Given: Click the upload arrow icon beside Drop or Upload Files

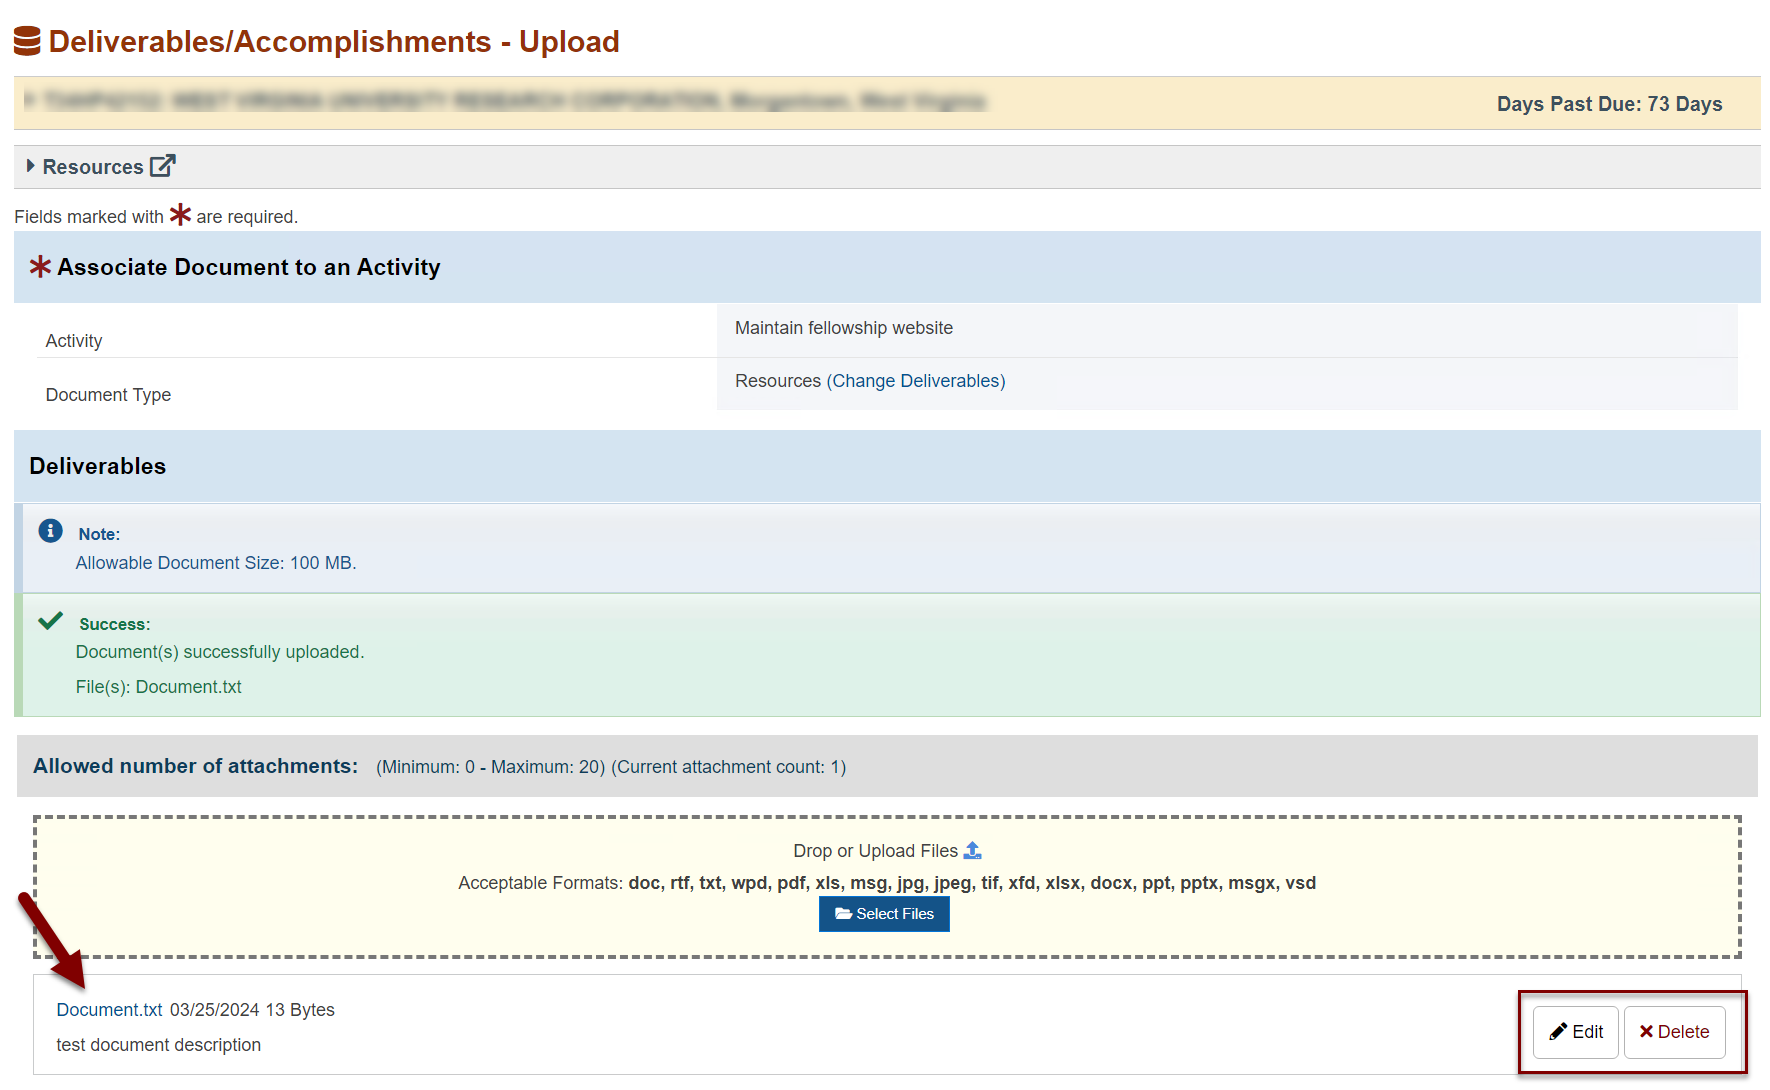Looking at the screenshot, I should pyautogui.click(x=972, y=850).
